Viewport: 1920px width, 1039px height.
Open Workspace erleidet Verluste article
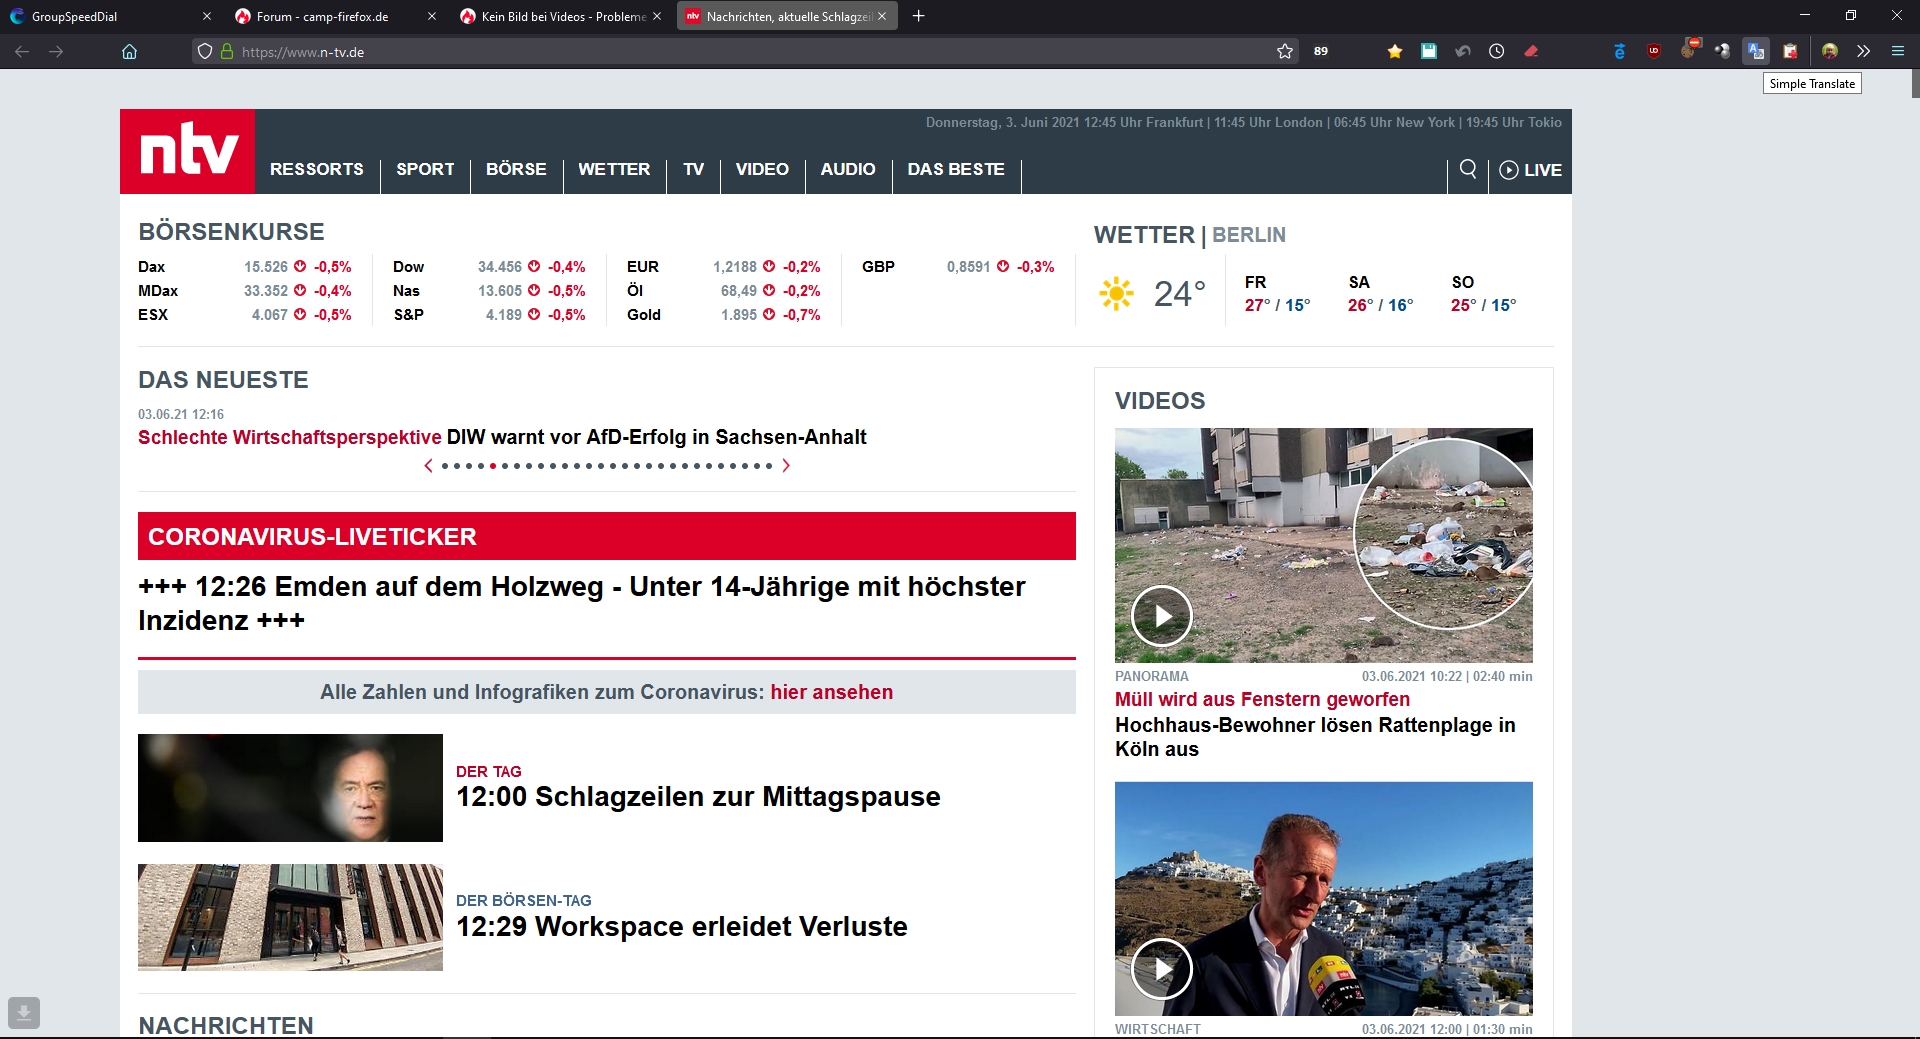point(682,927)
